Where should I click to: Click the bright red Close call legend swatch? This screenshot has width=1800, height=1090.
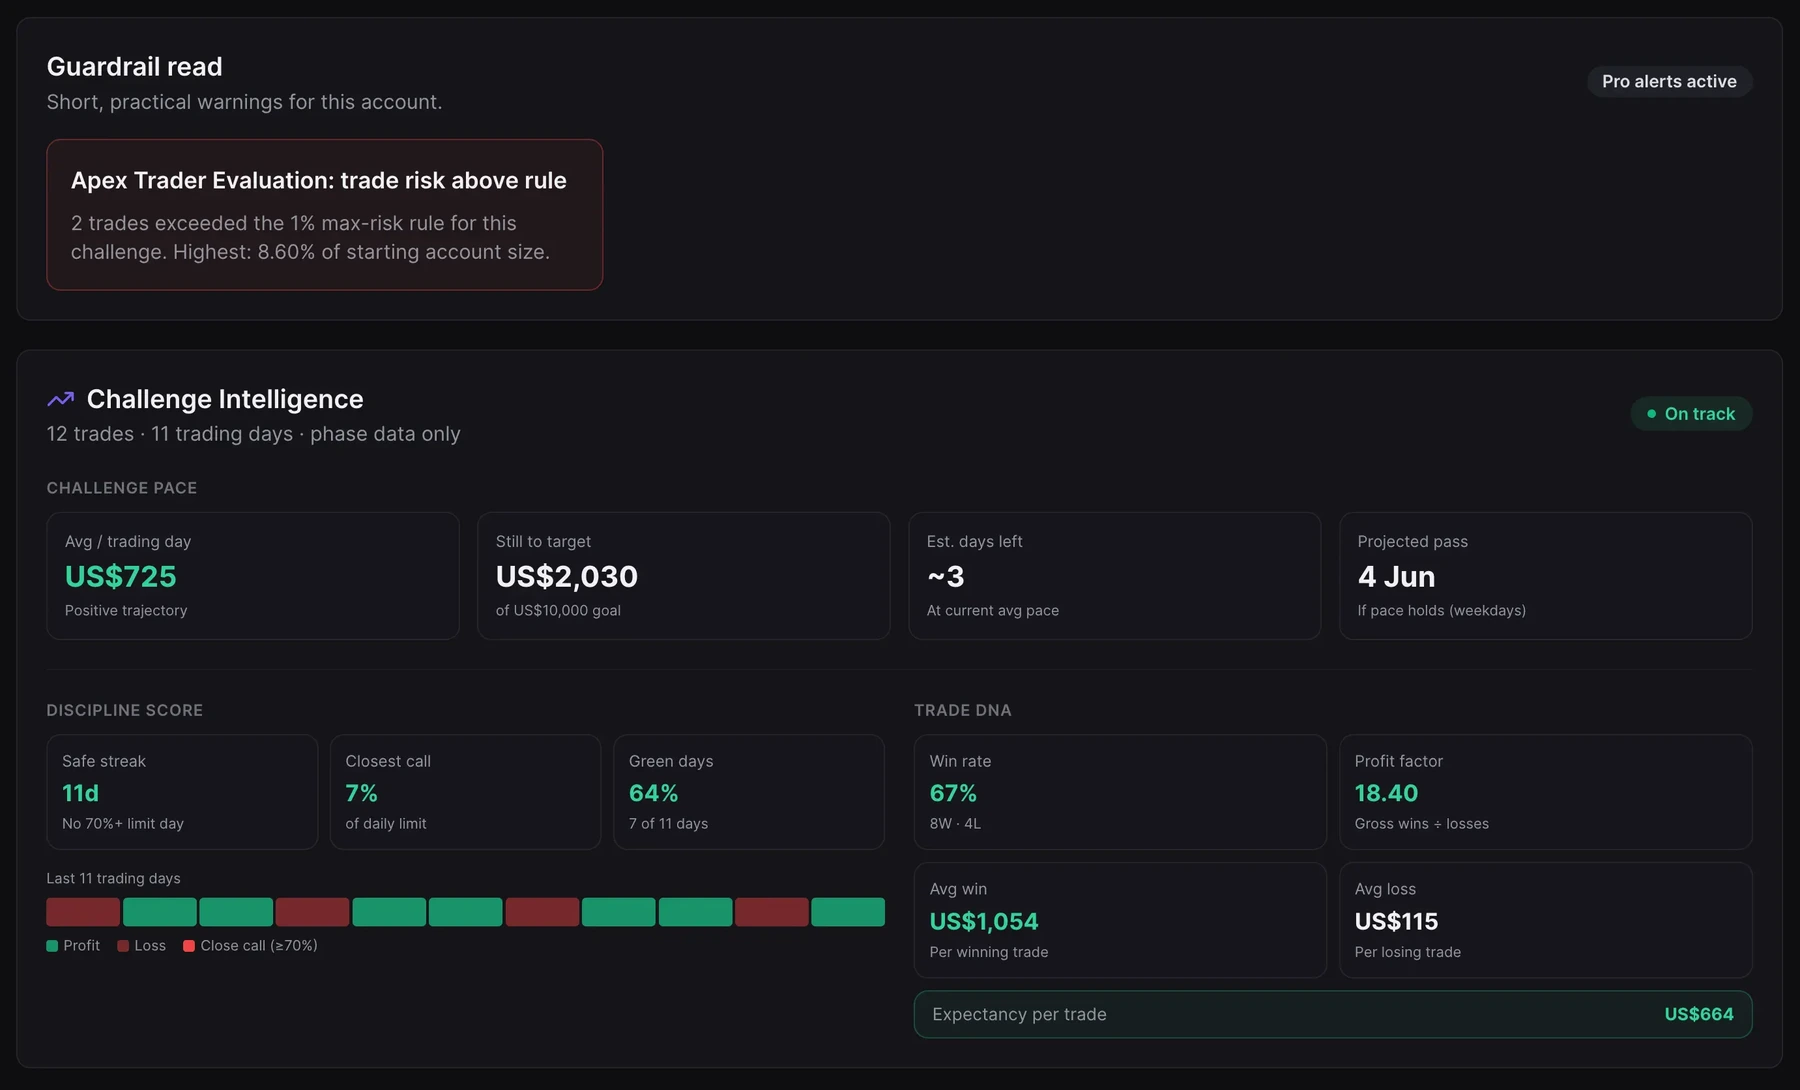189,946
